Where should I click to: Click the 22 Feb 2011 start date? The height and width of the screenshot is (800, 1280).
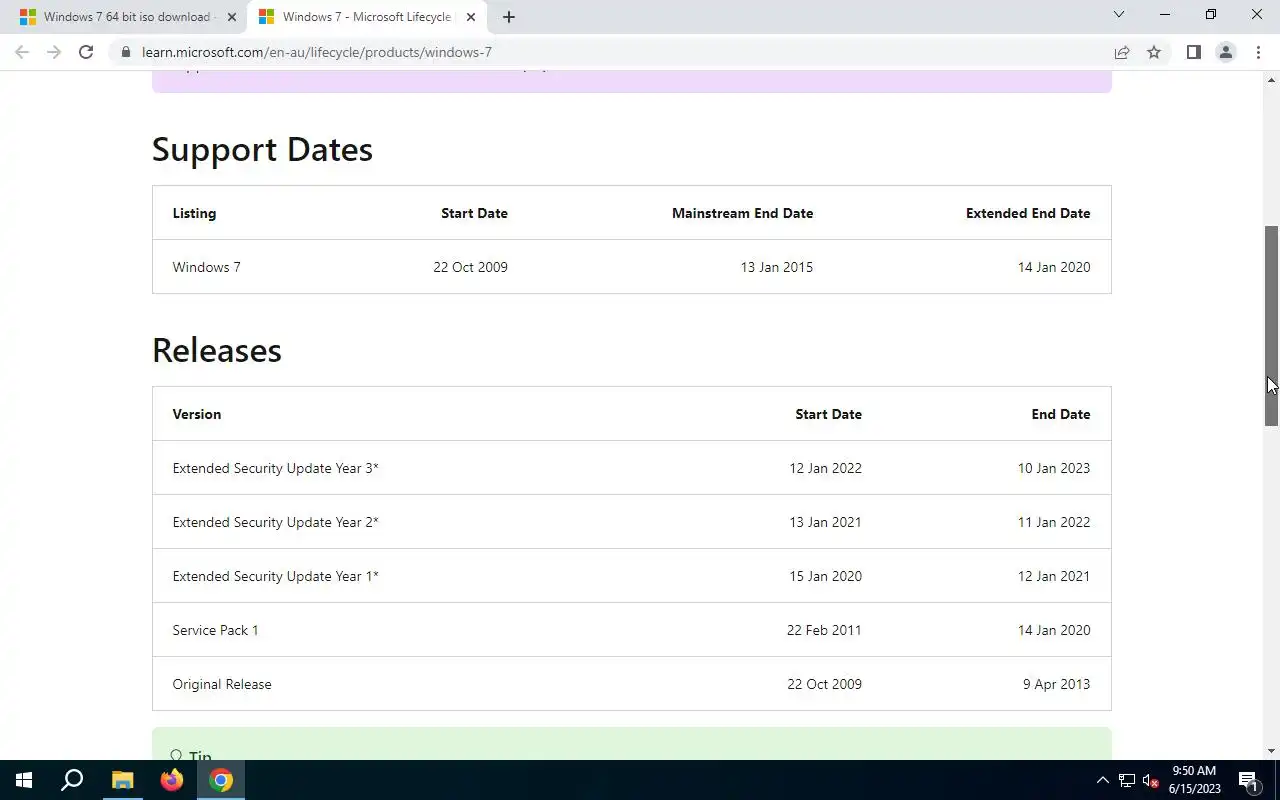(824, 630)
